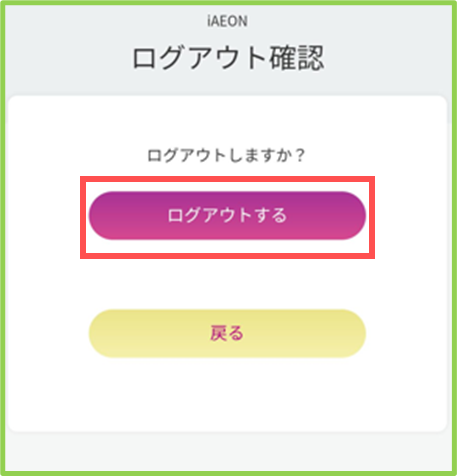Return to previous screen with 戻る
Screen dimensions: 457x476
[227, 333]
